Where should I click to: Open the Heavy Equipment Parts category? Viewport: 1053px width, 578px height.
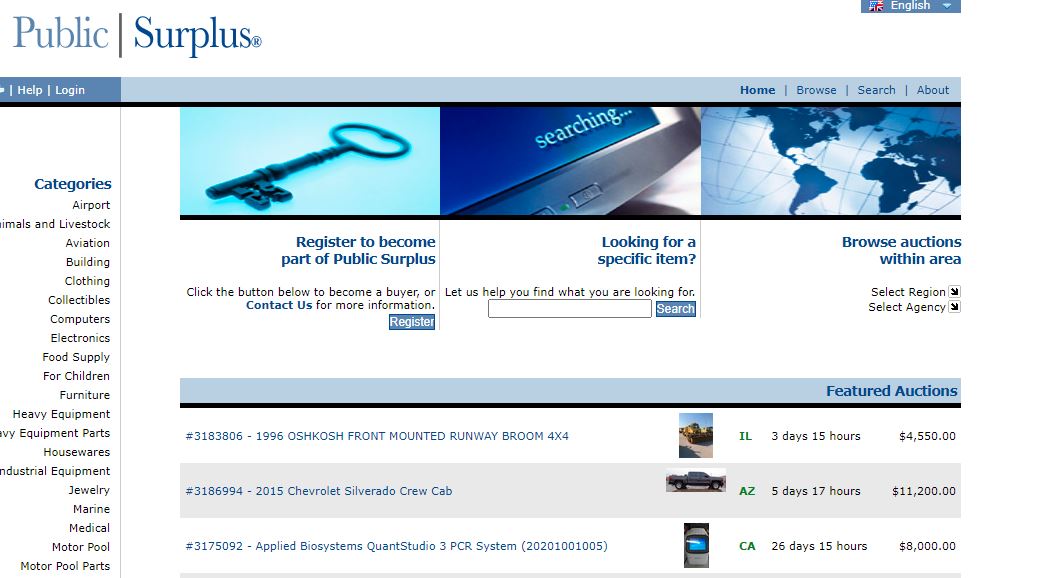(x=55, y=433)
